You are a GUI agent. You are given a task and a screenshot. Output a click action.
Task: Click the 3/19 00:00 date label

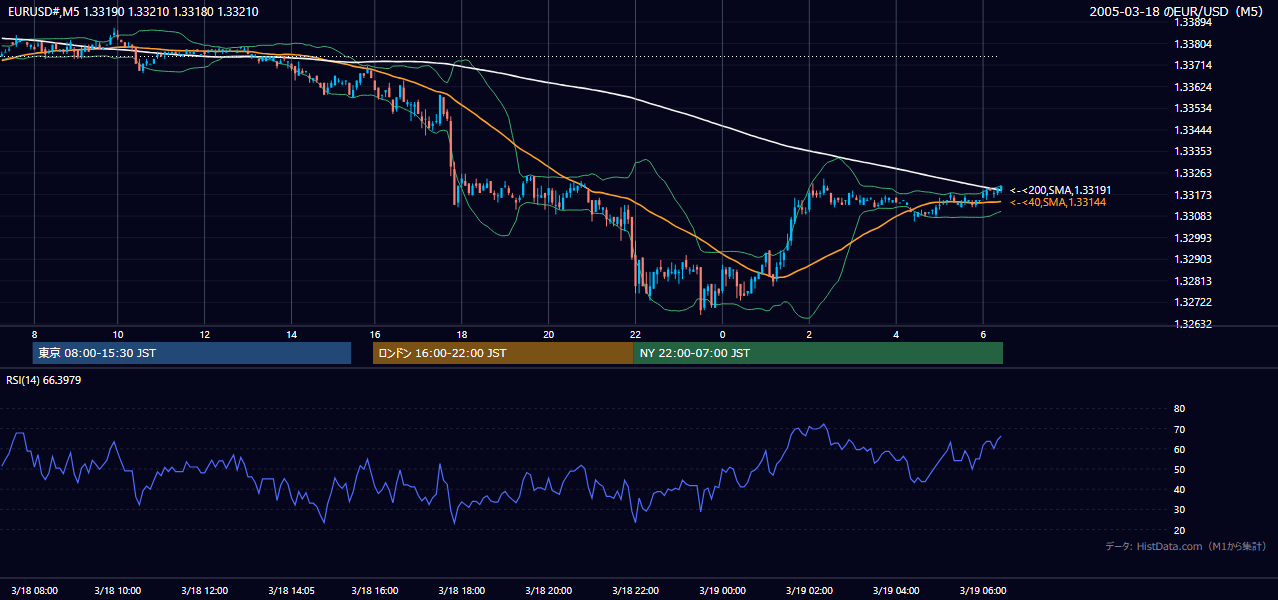722,590
